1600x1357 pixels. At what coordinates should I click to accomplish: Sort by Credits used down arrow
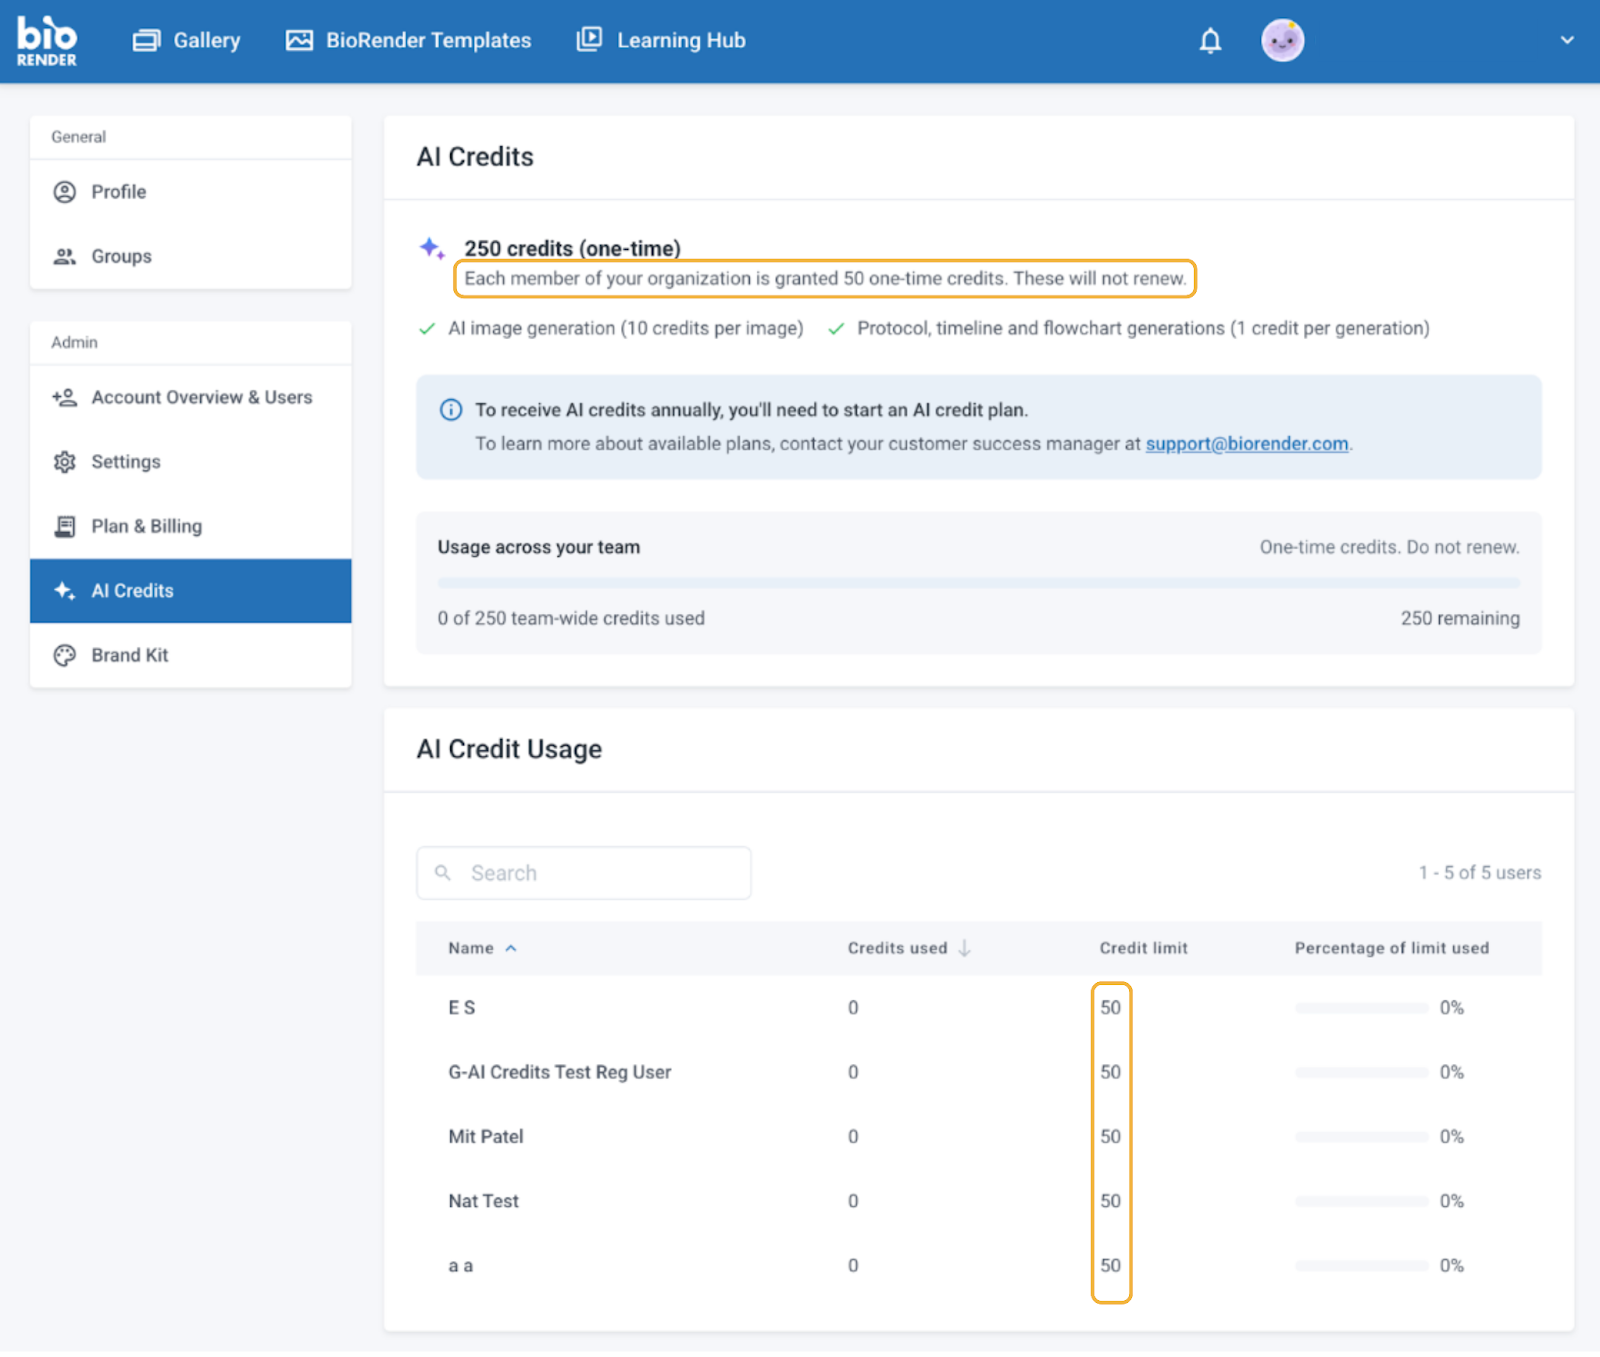(x=964, y=949)
